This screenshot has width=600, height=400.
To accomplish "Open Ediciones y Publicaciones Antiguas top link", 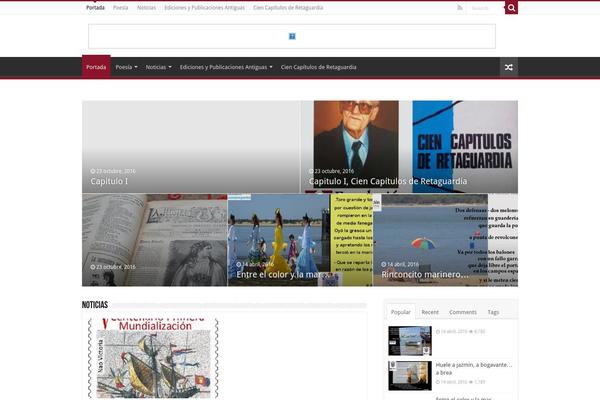I will coord(204,8).
